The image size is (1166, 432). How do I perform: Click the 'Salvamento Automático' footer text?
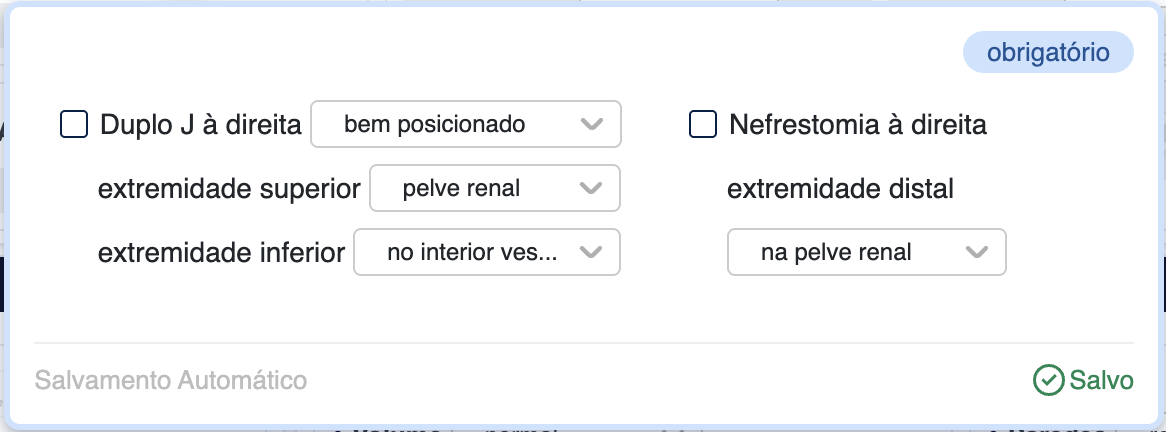click(x=171, y=380)
